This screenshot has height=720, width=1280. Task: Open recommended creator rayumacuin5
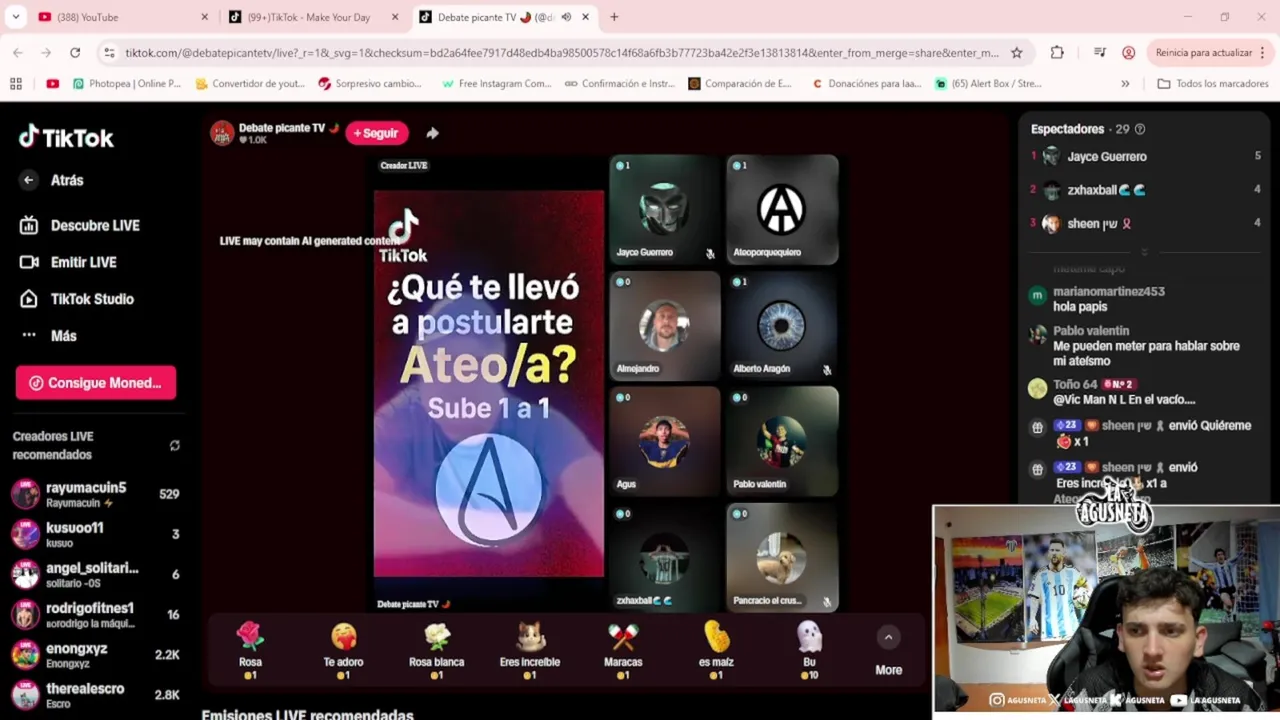pyautogui.click(x=95, y=494)
